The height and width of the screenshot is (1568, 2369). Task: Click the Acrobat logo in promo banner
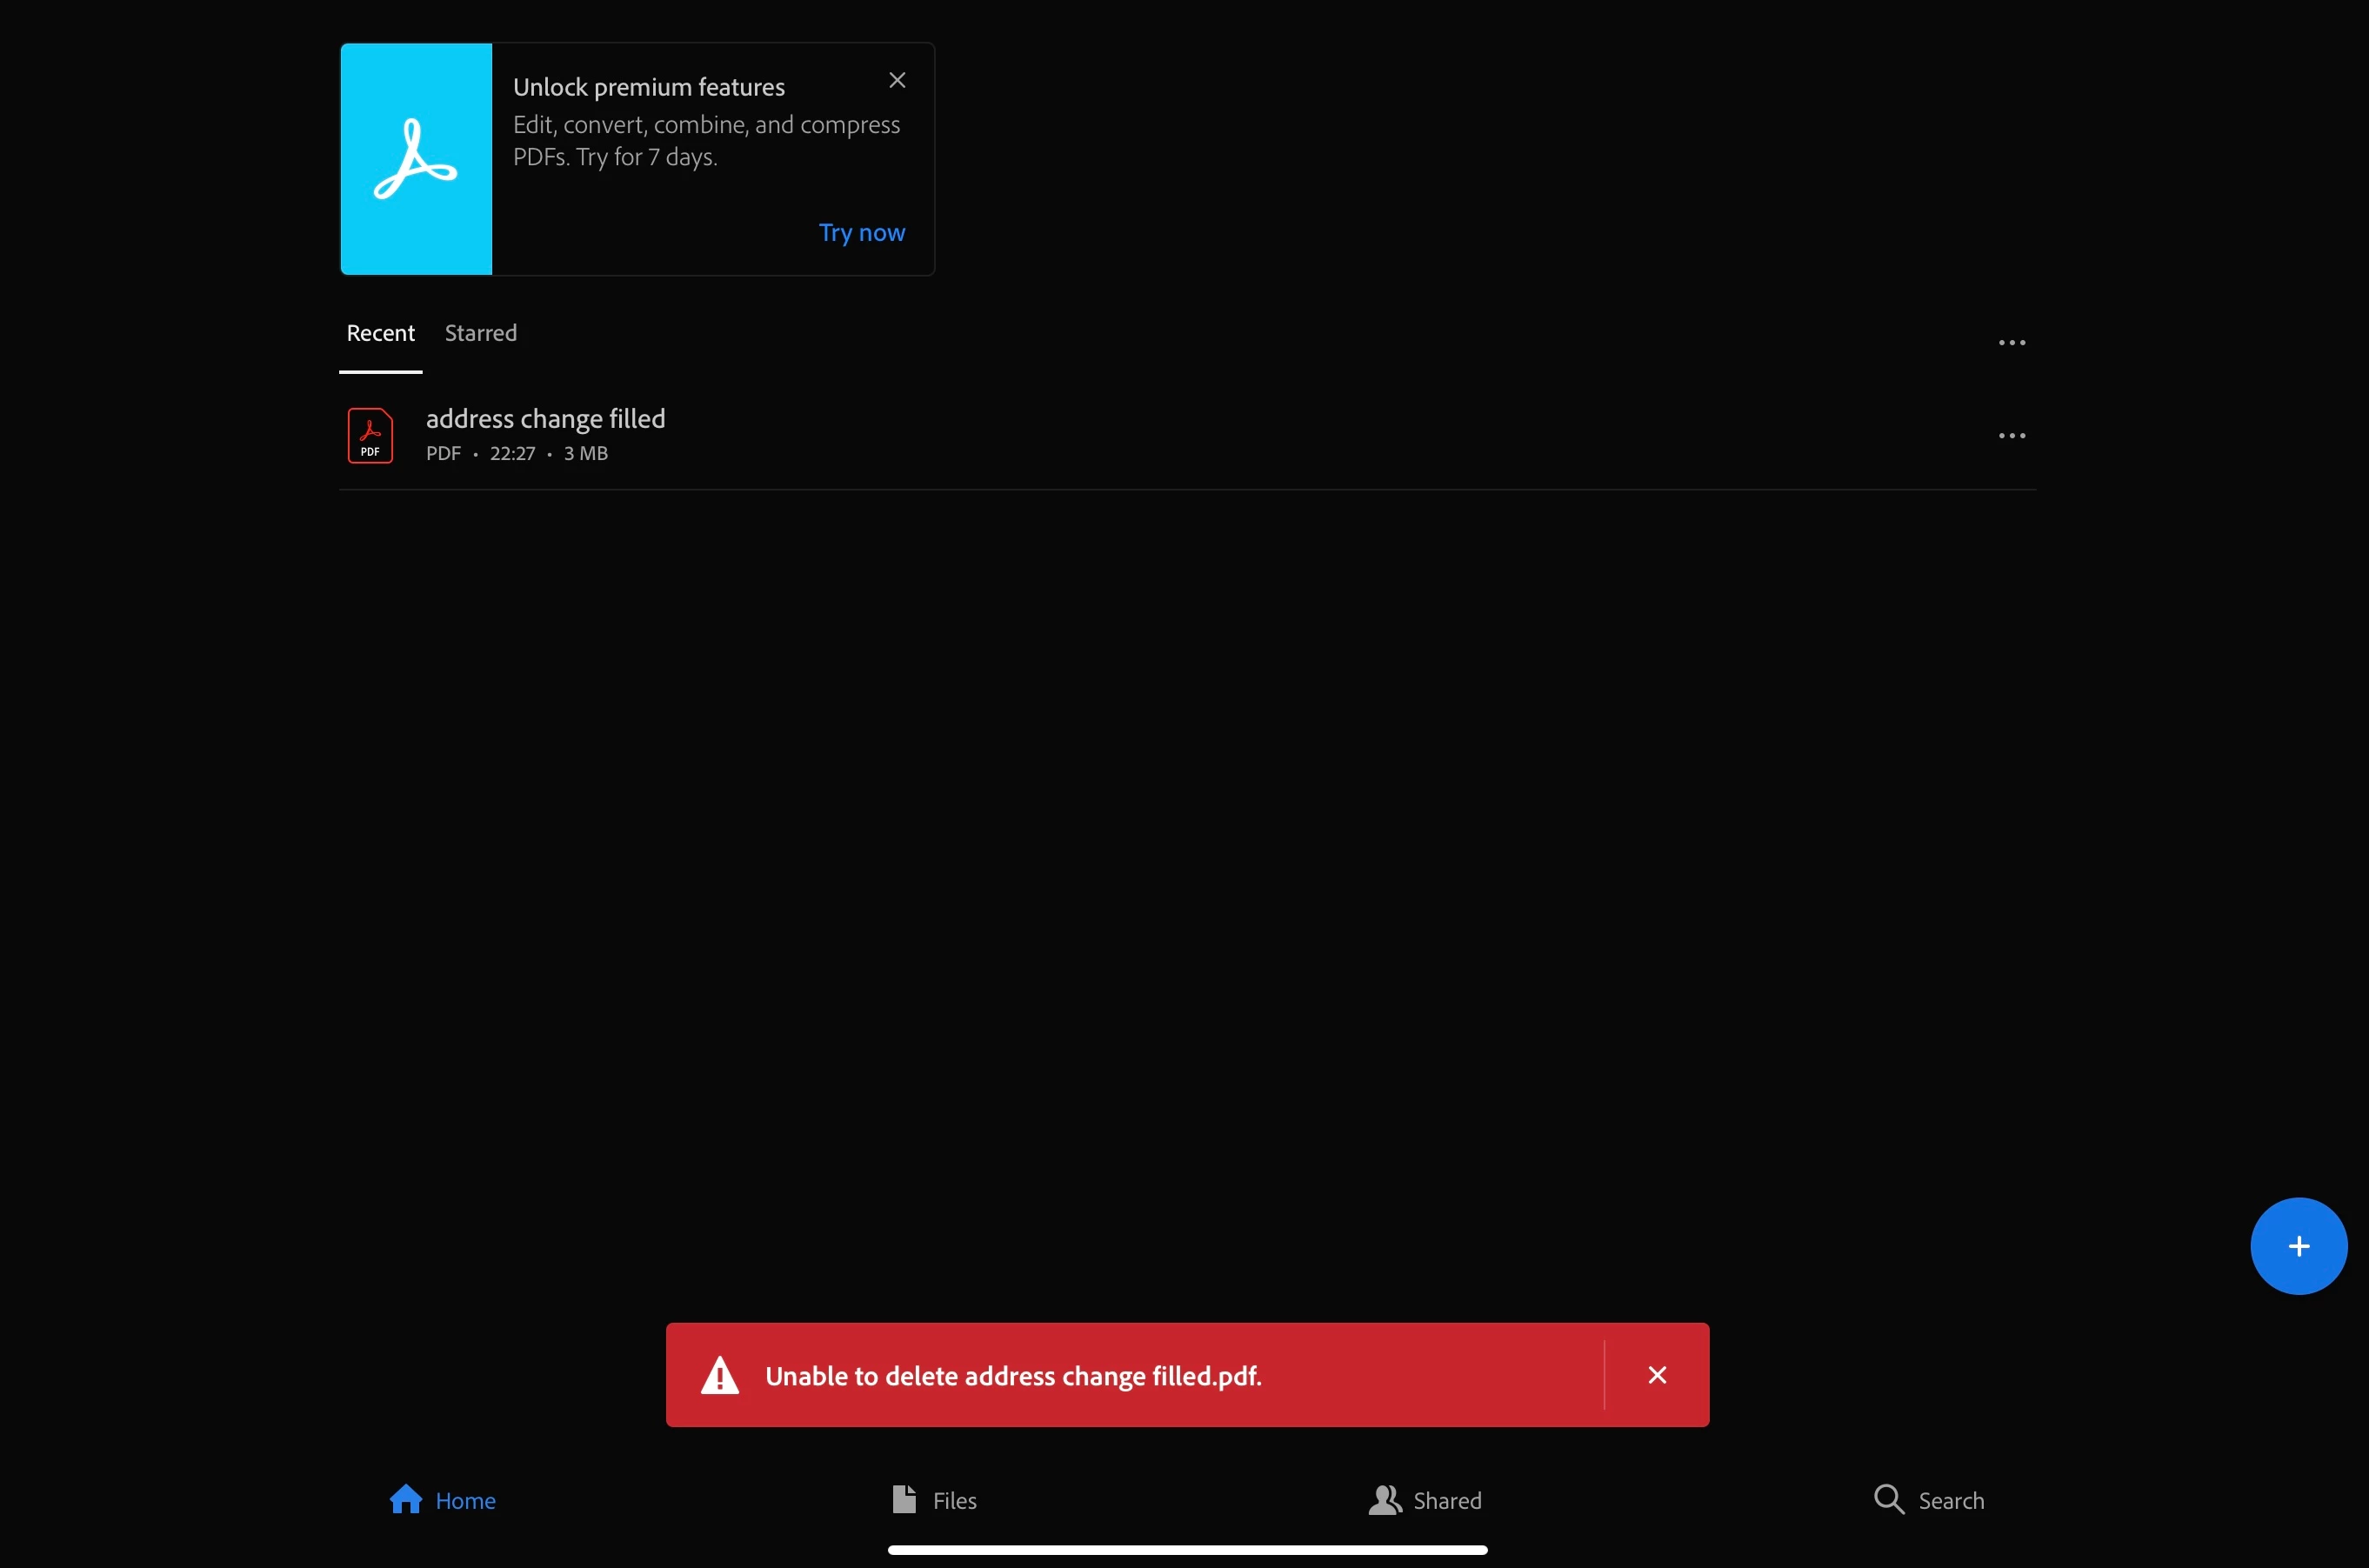(x=416, y=159)
